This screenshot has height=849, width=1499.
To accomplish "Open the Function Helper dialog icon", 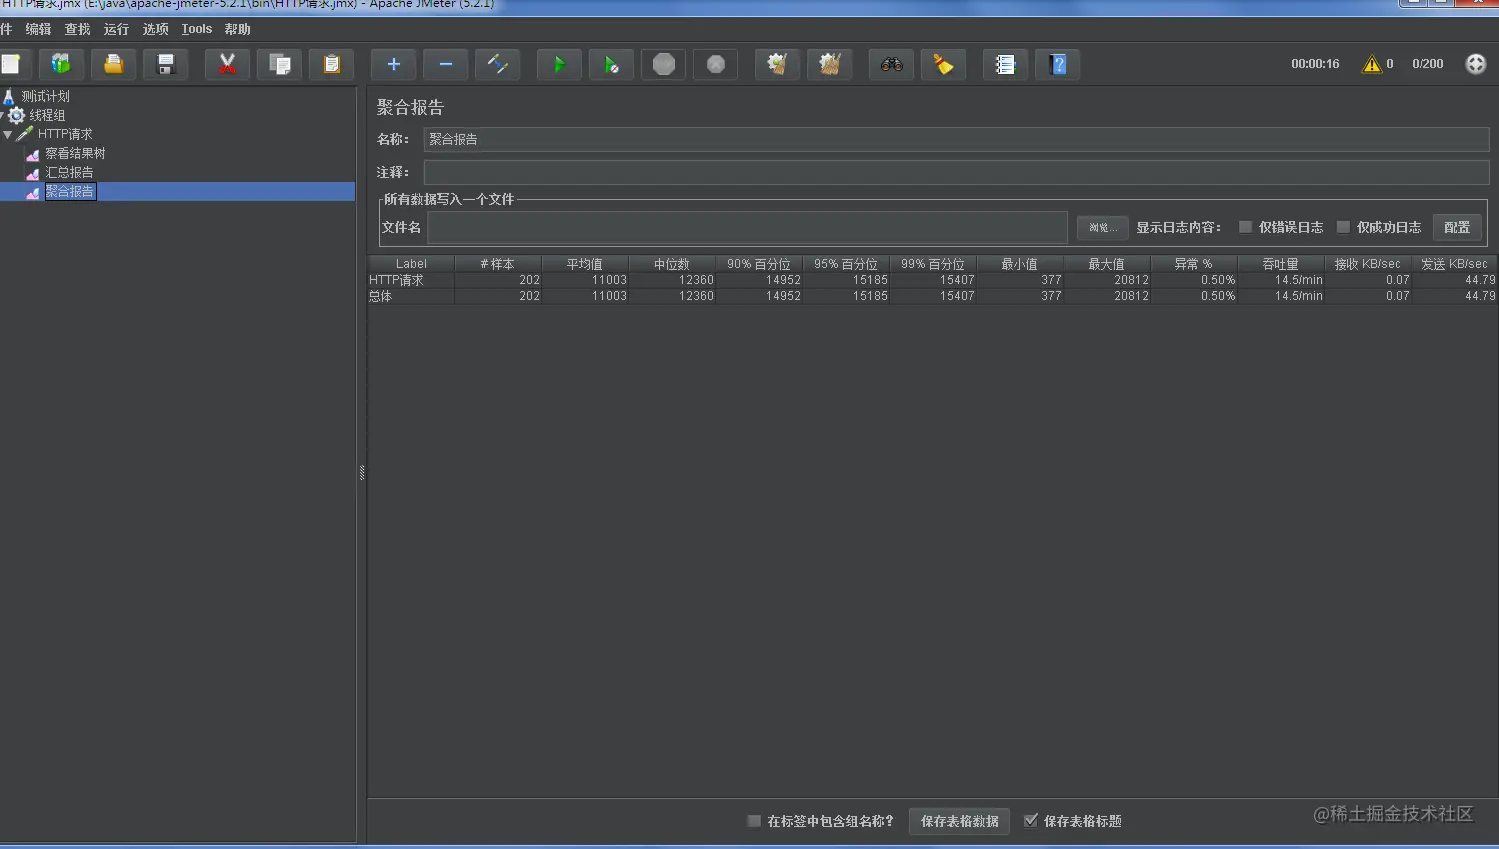I will click(1005, 64).
